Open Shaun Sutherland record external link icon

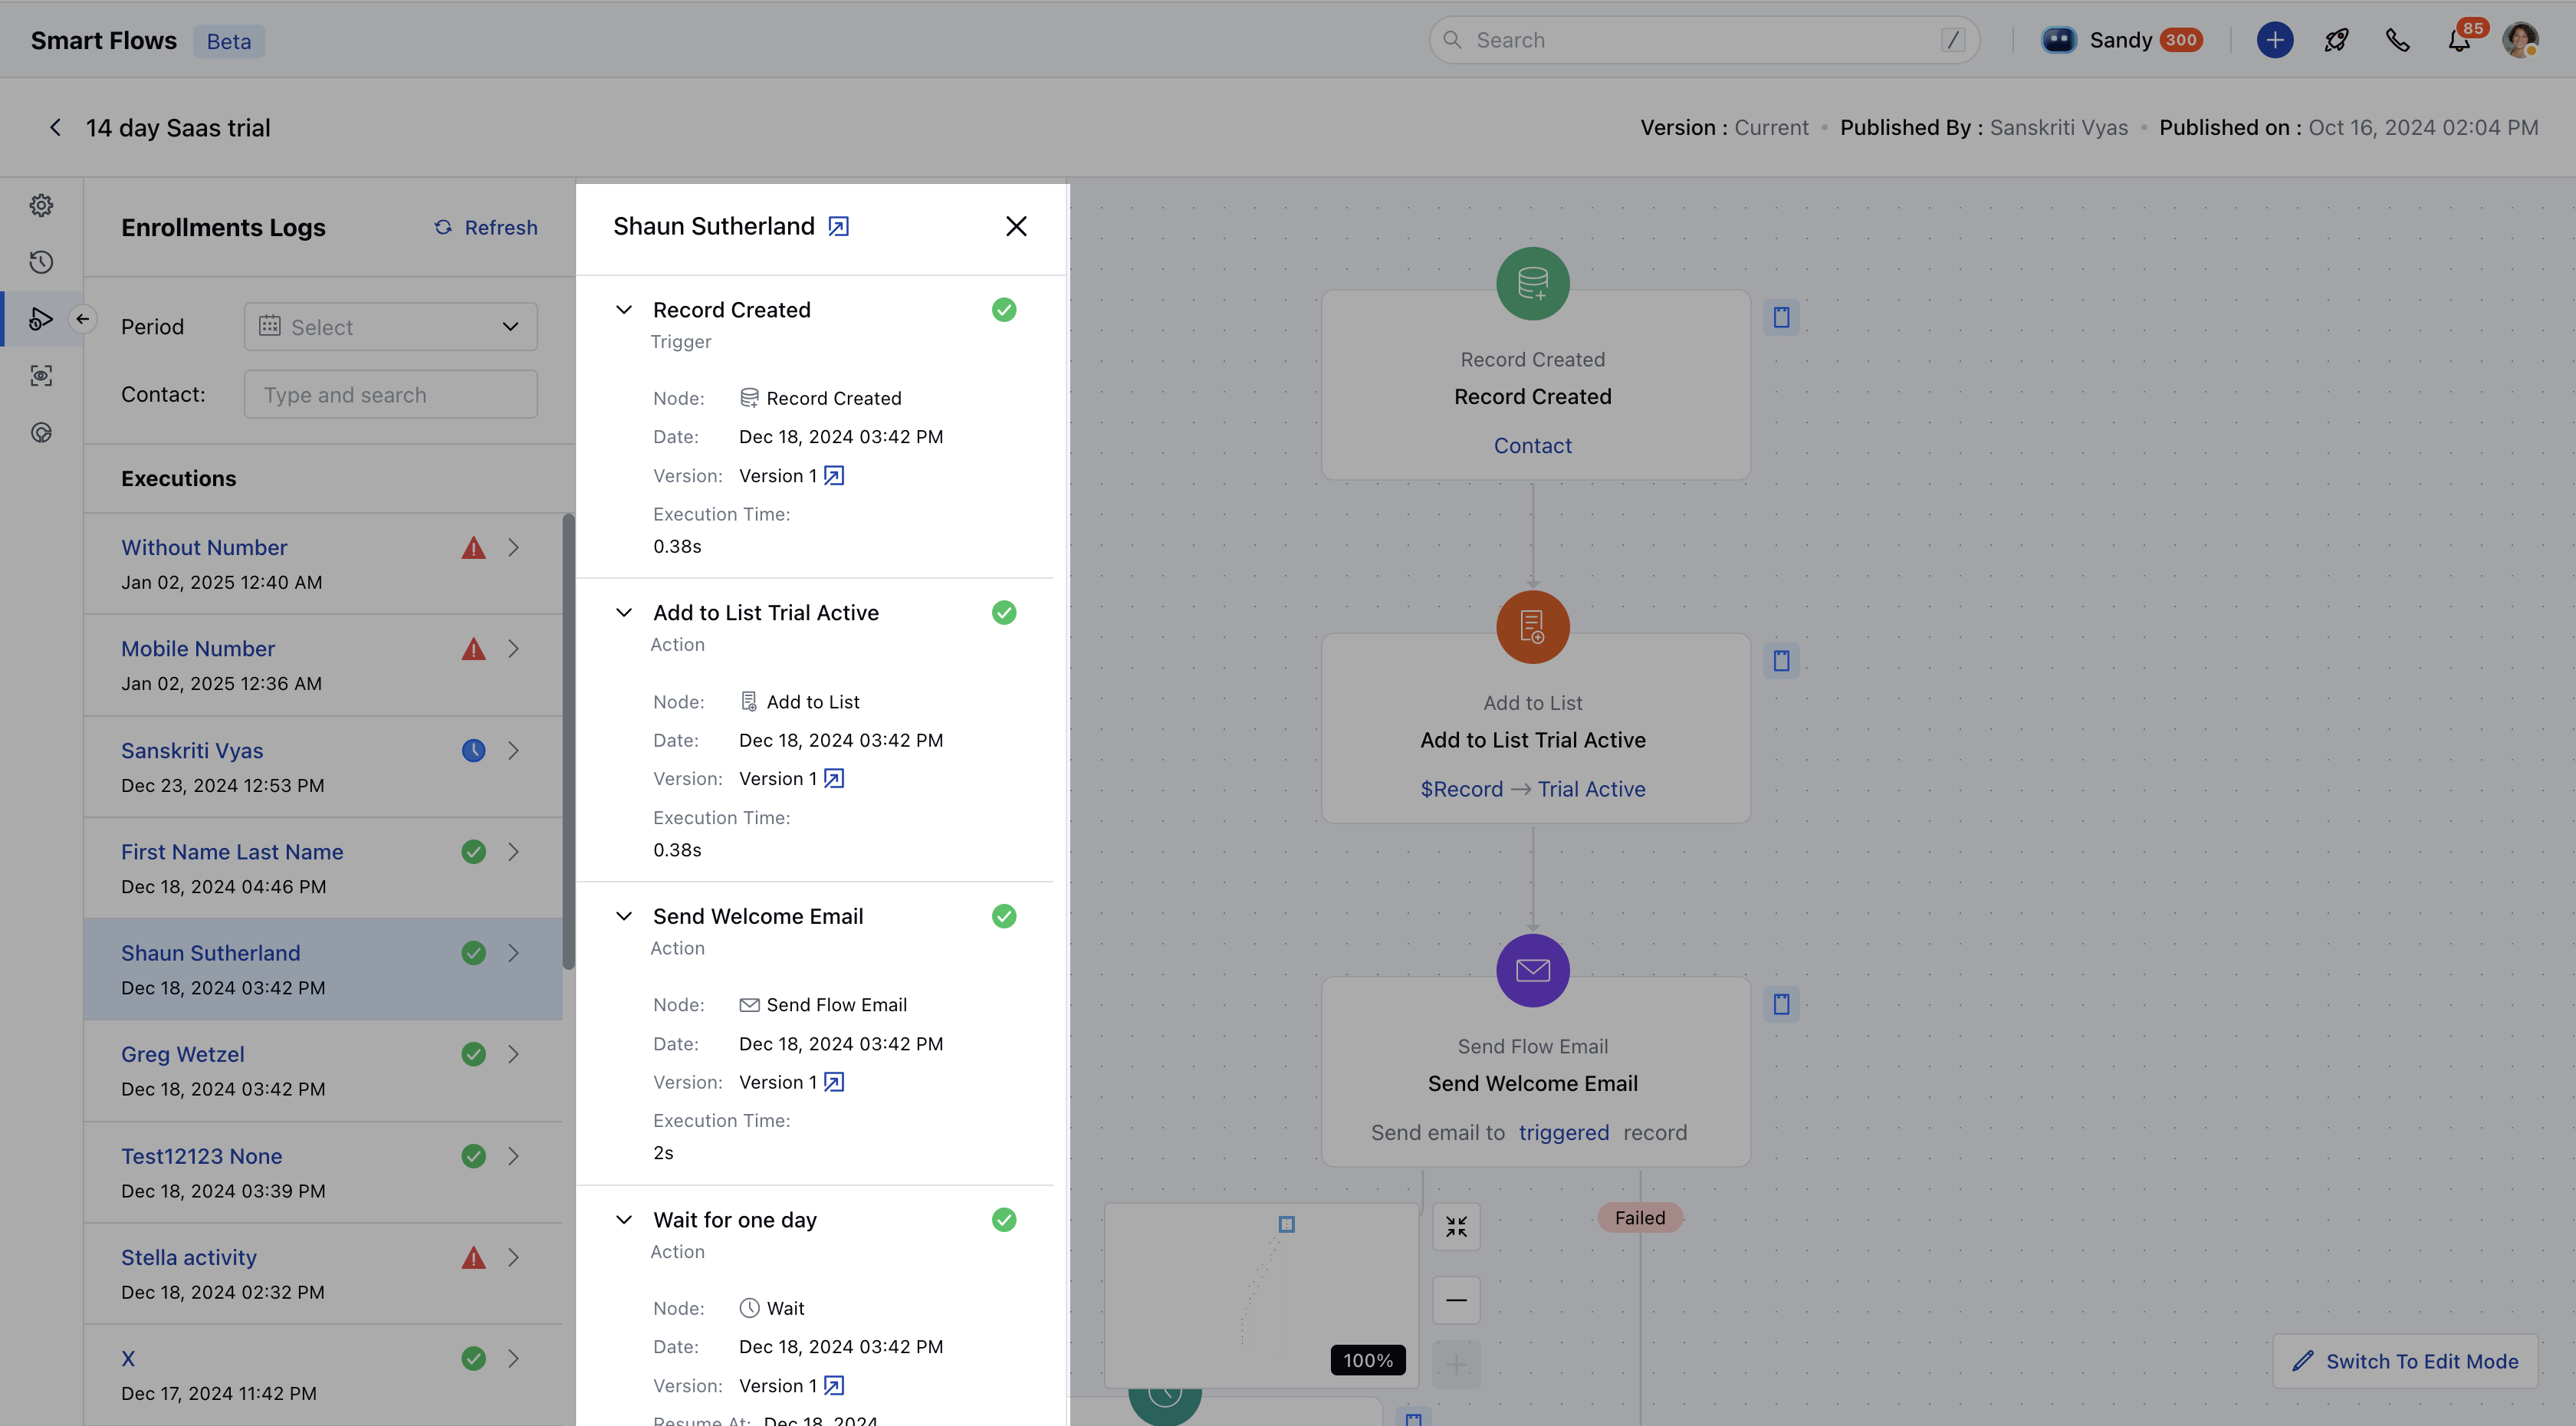click(x=838, y=227)
